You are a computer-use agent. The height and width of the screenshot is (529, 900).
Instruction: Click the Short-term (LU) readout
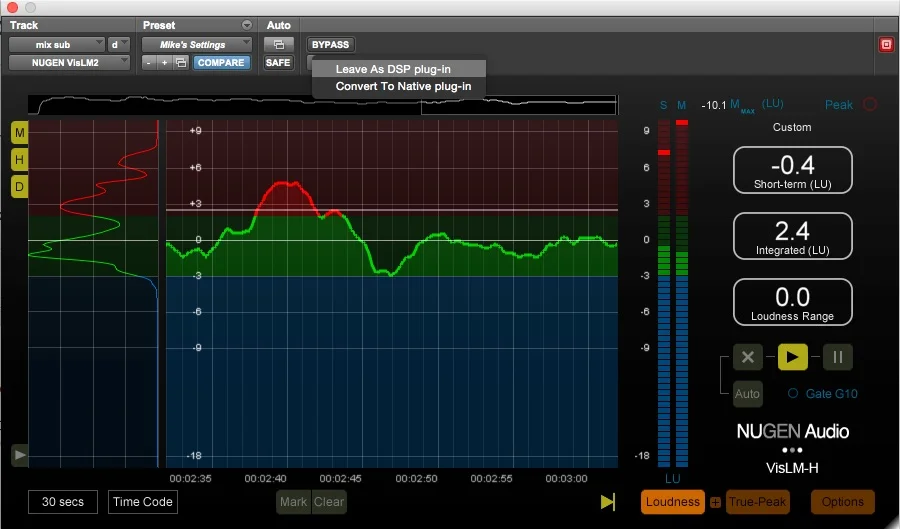[793, 170]
